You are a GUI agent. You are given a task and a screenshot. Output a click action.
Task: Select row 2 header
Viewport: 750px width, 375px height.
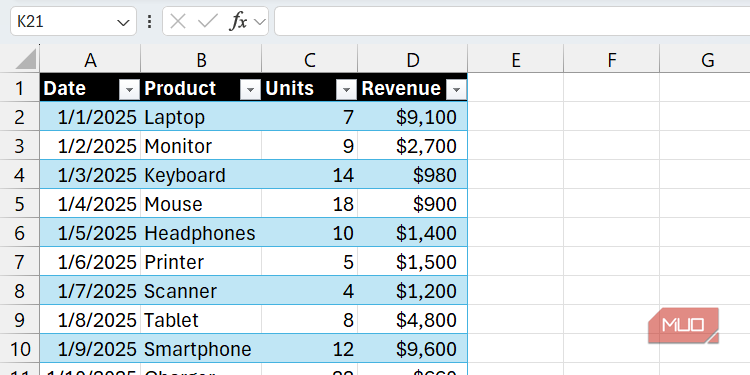20,117
